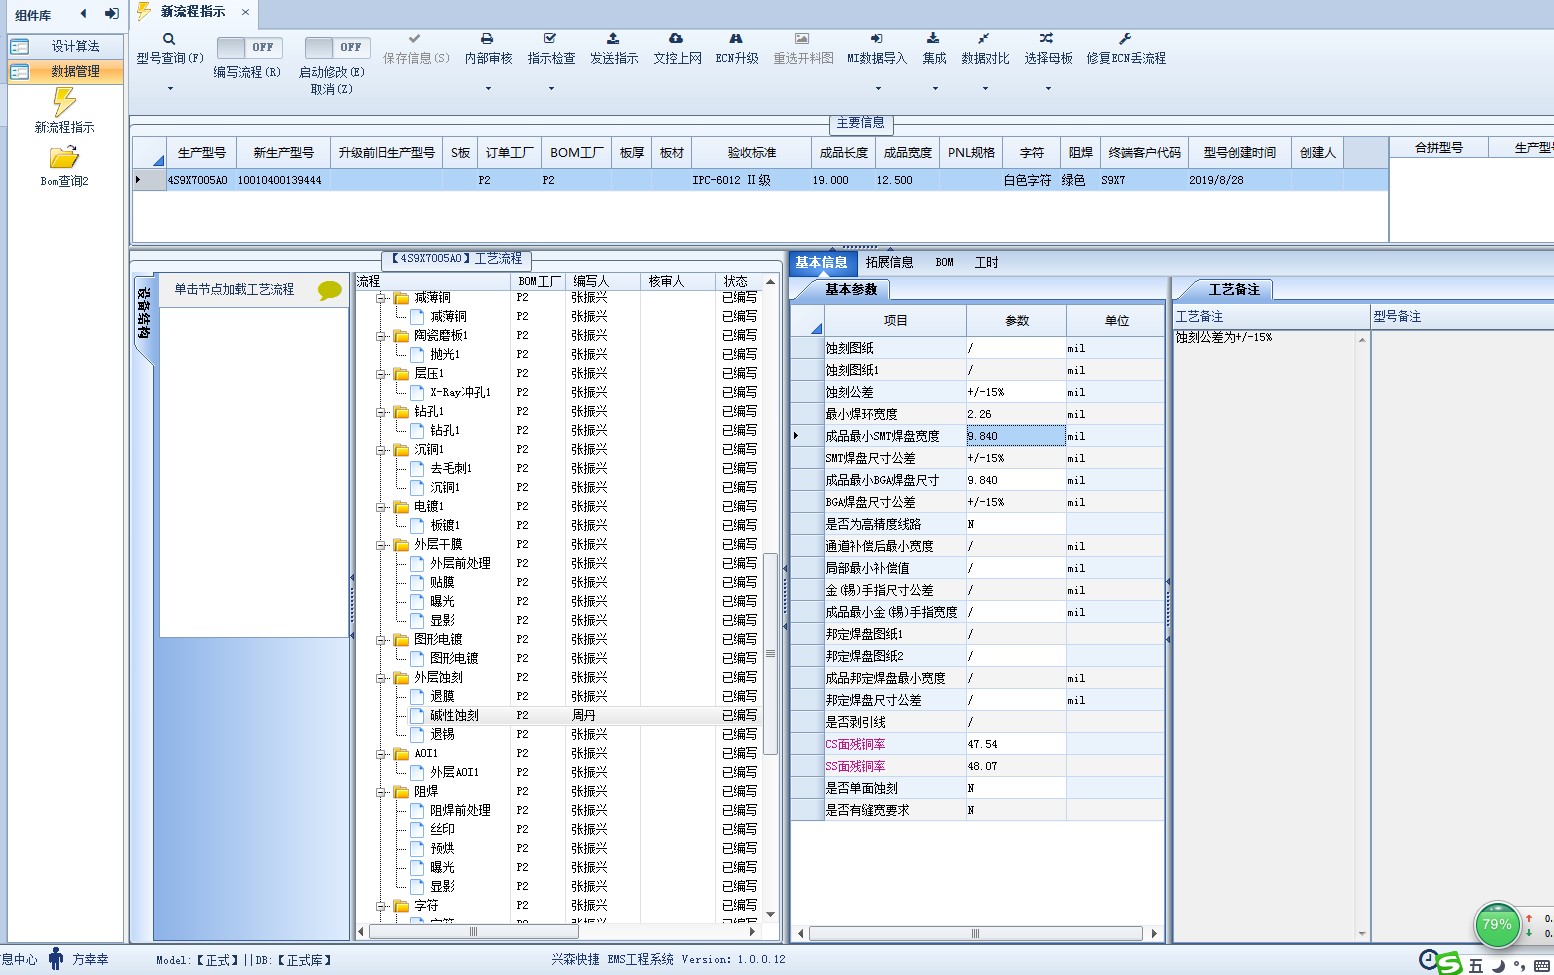Viewport: 1554px width, 975px height.
Task: Open 设计算法 in the sidebar
Action: [66, 46]
